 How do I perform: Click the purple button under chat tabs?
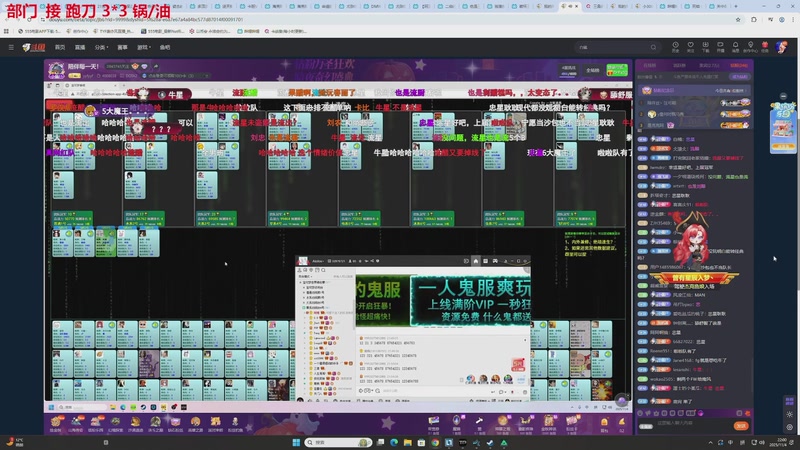739,77
